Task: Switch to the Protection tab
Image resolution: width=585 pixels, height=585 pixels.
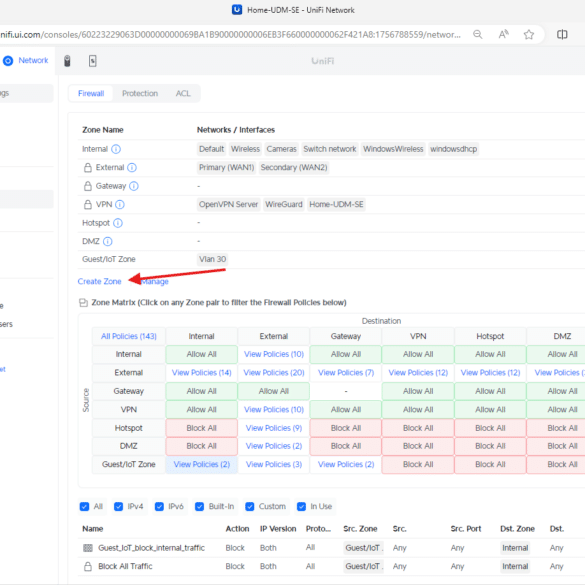Action: tap(140, 93)
